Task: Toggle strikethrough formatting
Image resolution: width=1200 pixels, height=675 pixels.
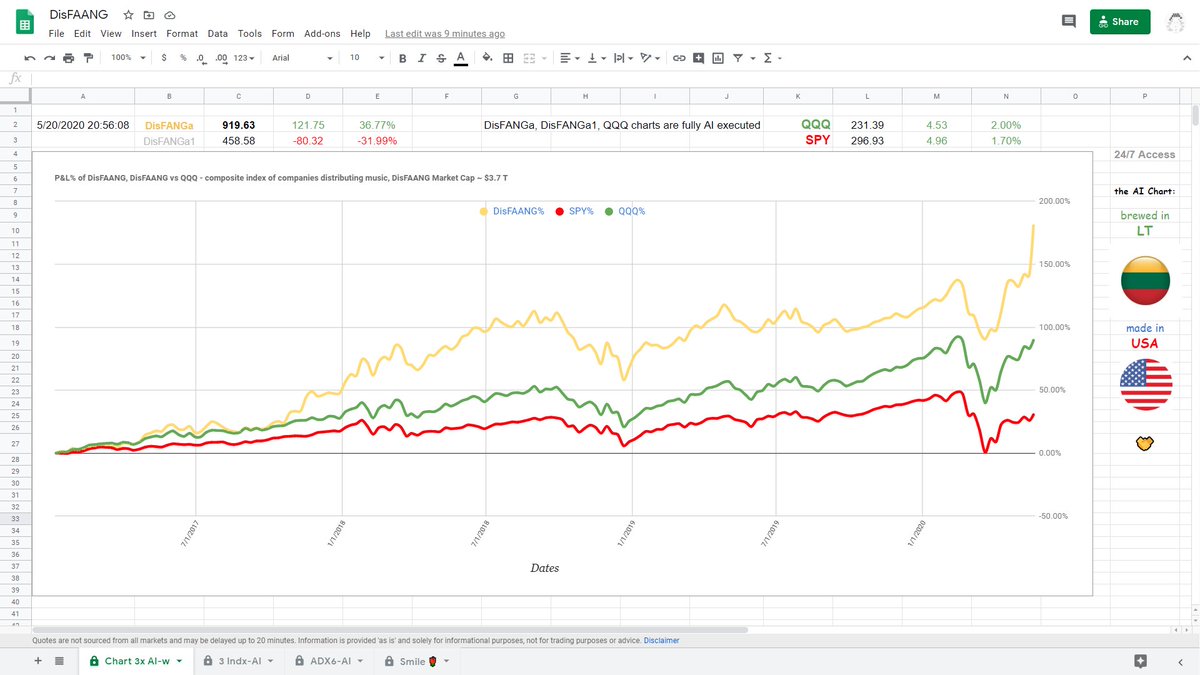Action: coord(441,58)
